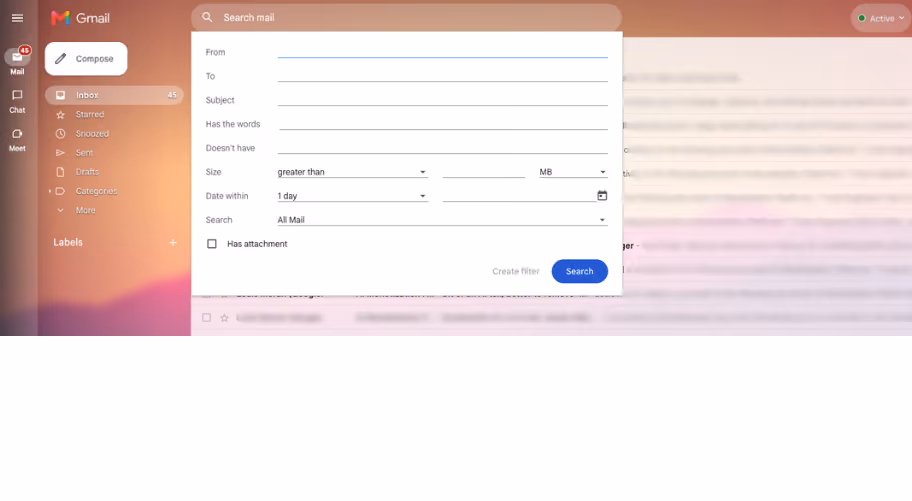Viewport: 912px width, 501px height.
Task: Open the Sent folder
Action: pyautogui.click(x=84, y=153)
